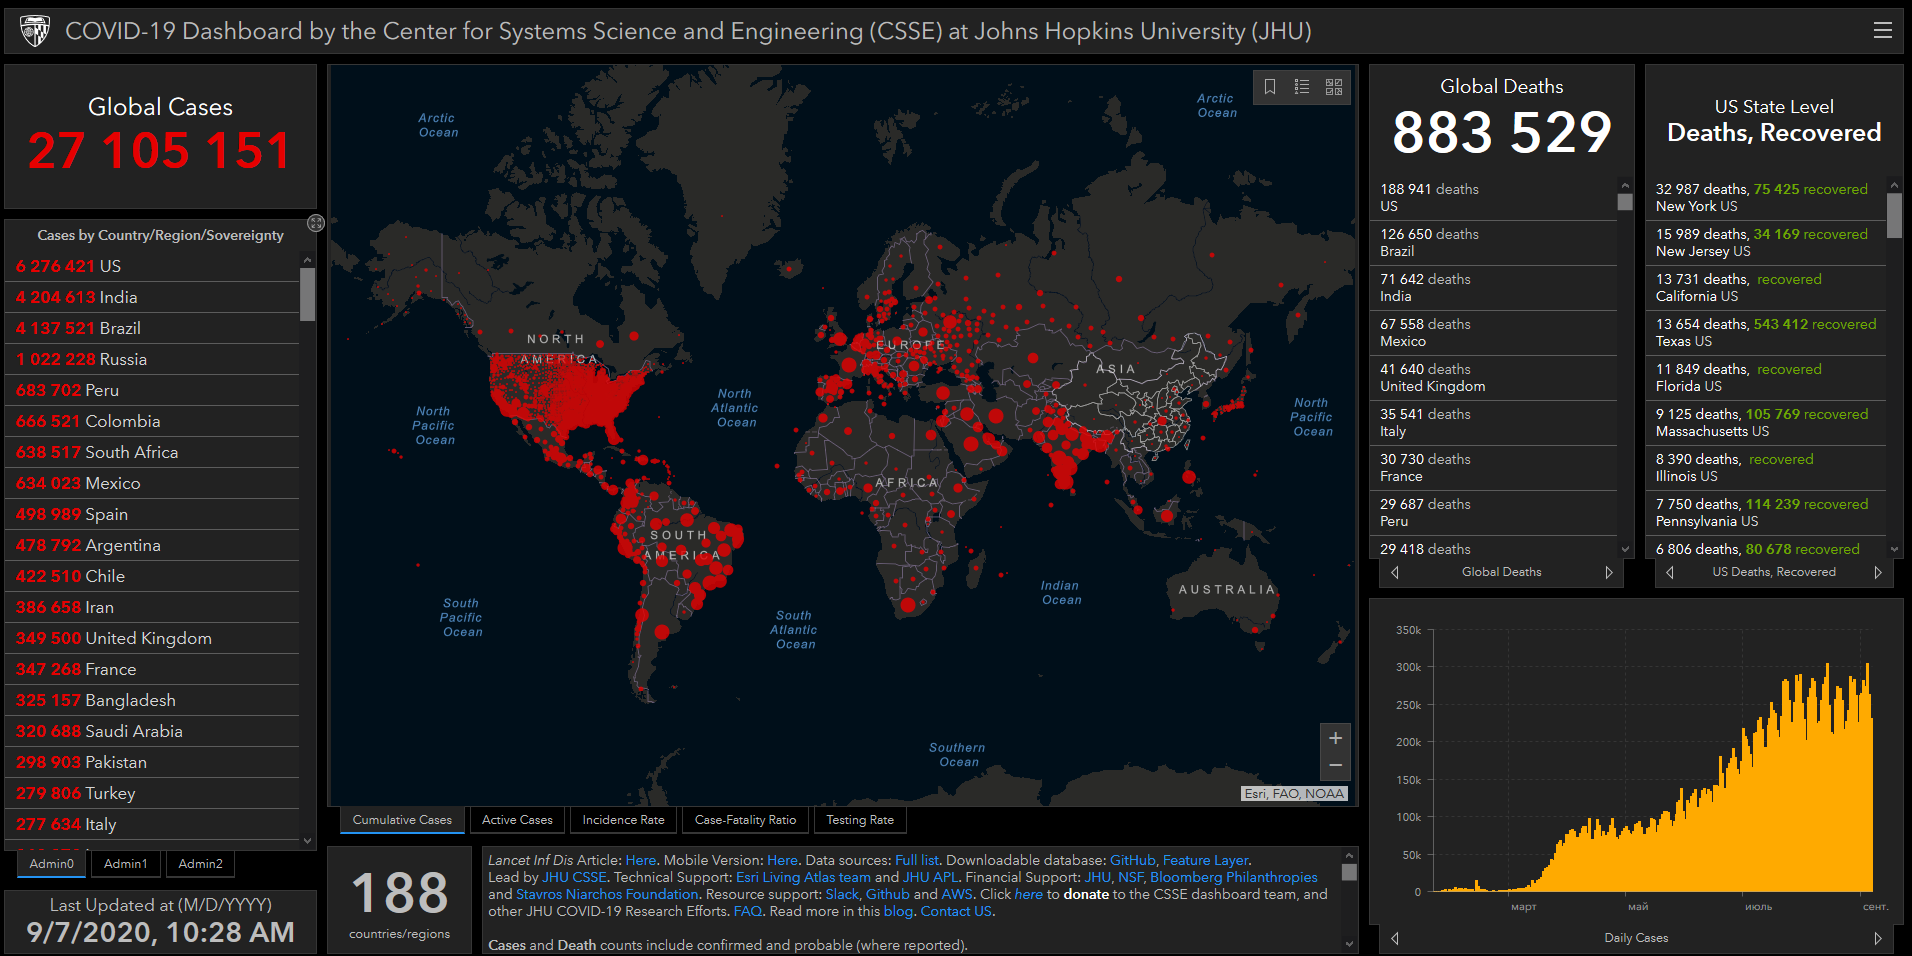Select Turkey in cases list
1912x956 pixels.
(x=152, y=793)
